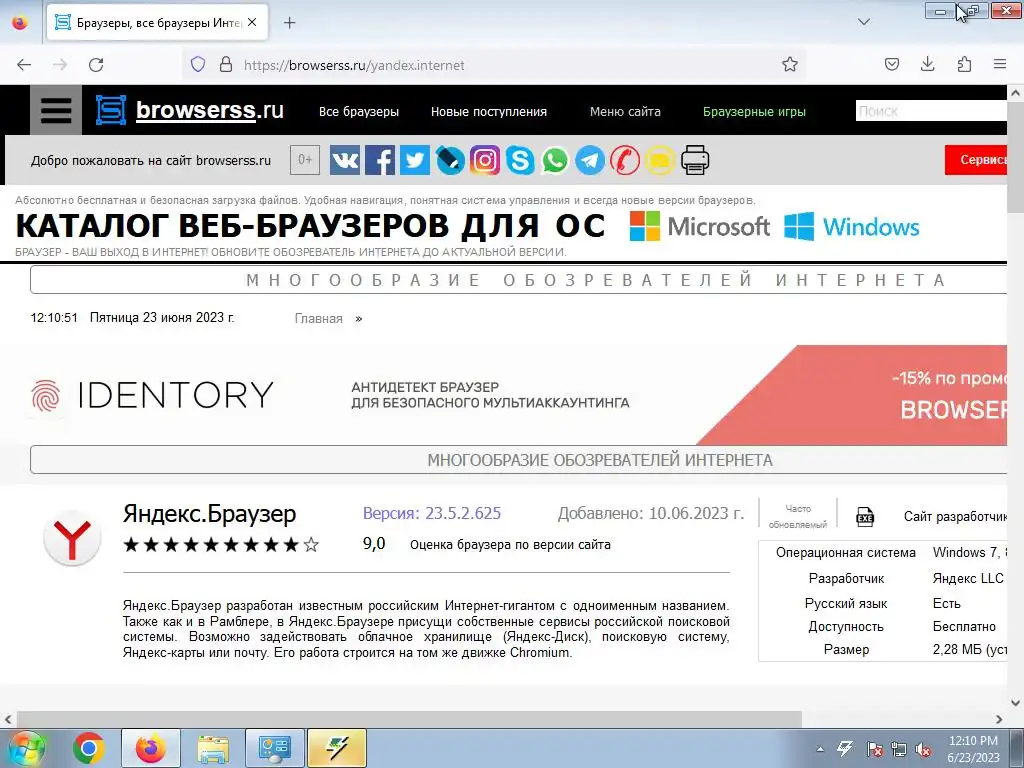Click the Yandex Browser Y logo
Image resolution: width=1024 pixels, height=768 pixels.
pos(72,539)
